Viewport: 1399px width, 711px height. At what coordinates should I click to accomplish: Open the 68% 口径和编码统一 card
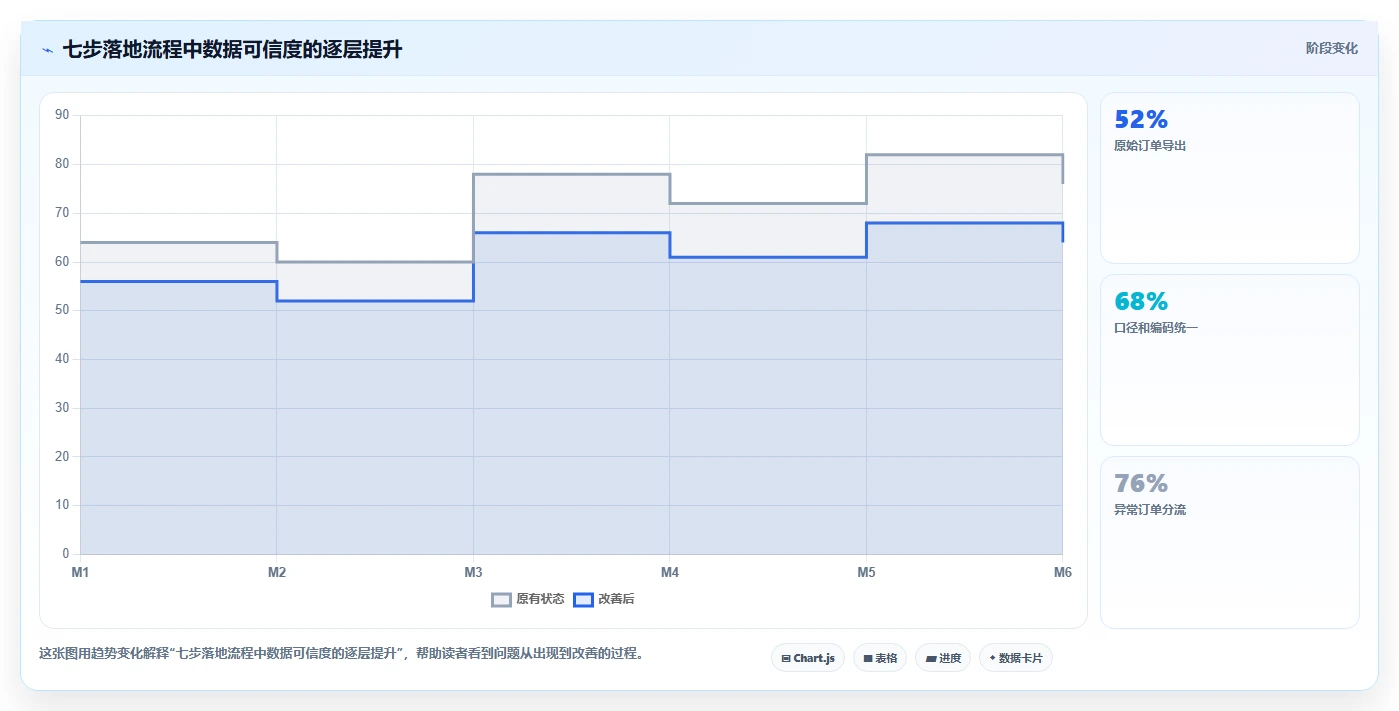pos(1230,360)
